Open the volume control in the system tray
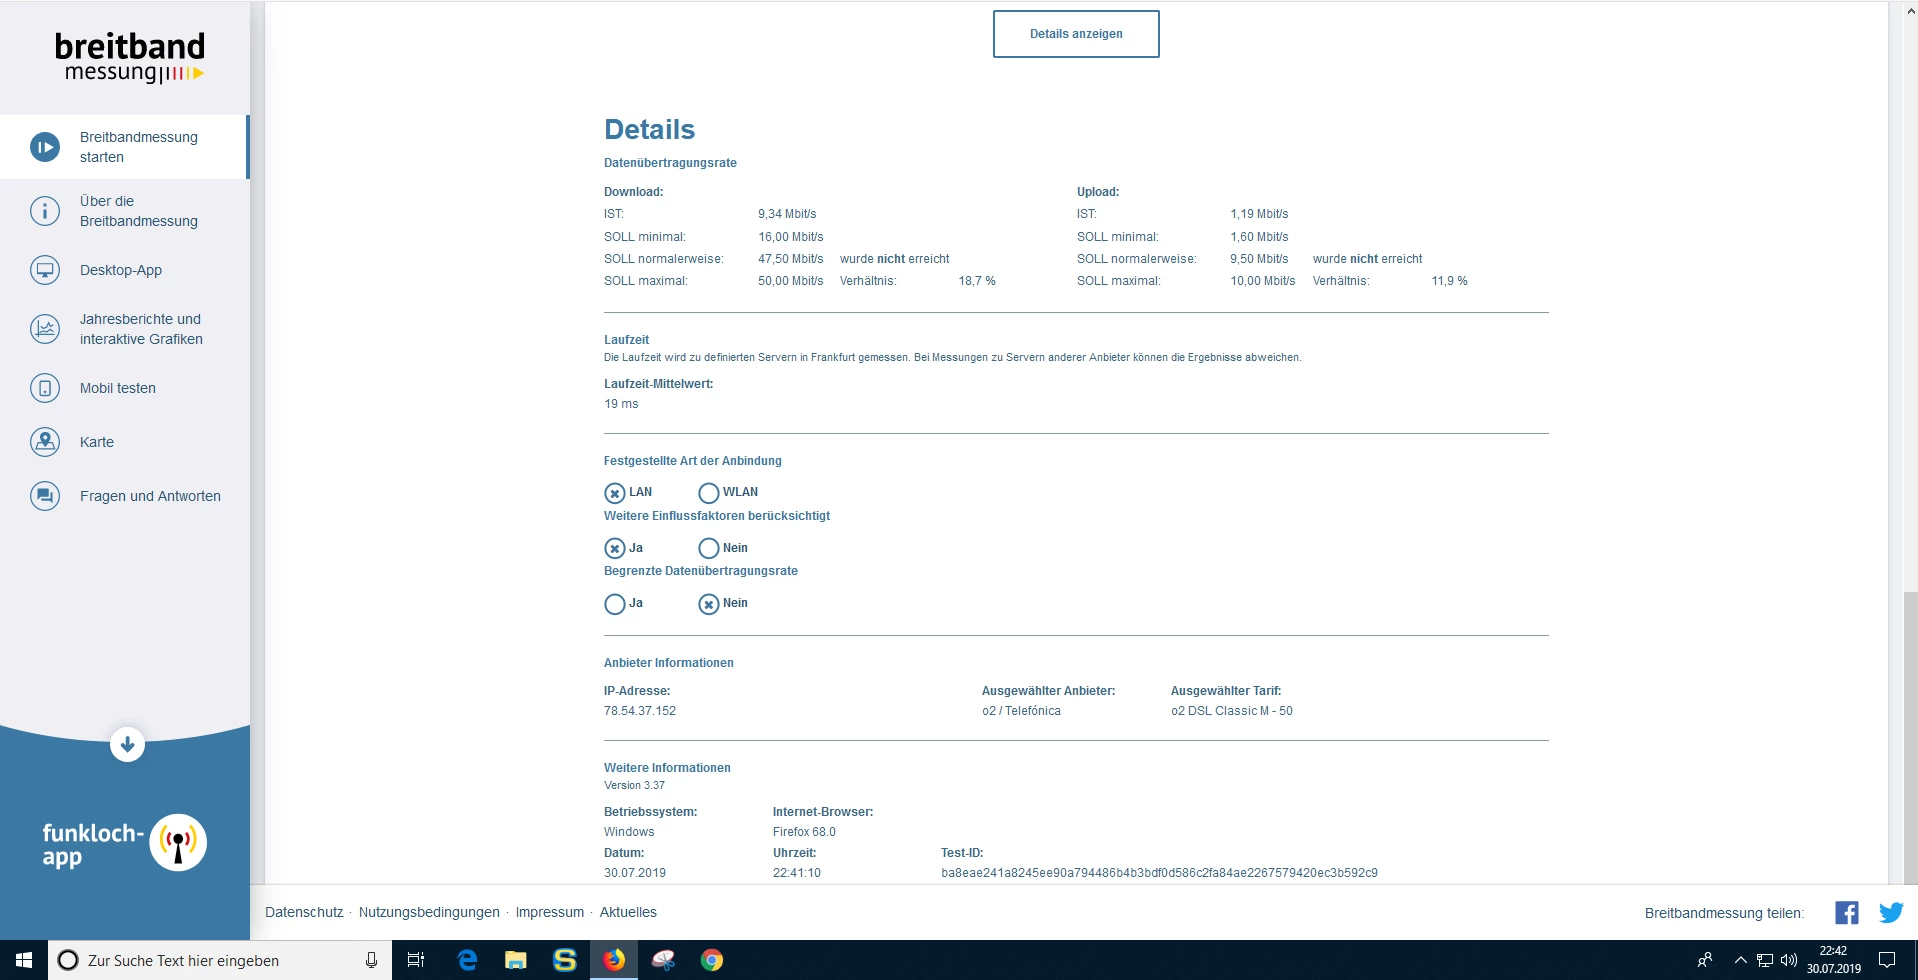1918x980 pixels. [x=1789, y=961]
